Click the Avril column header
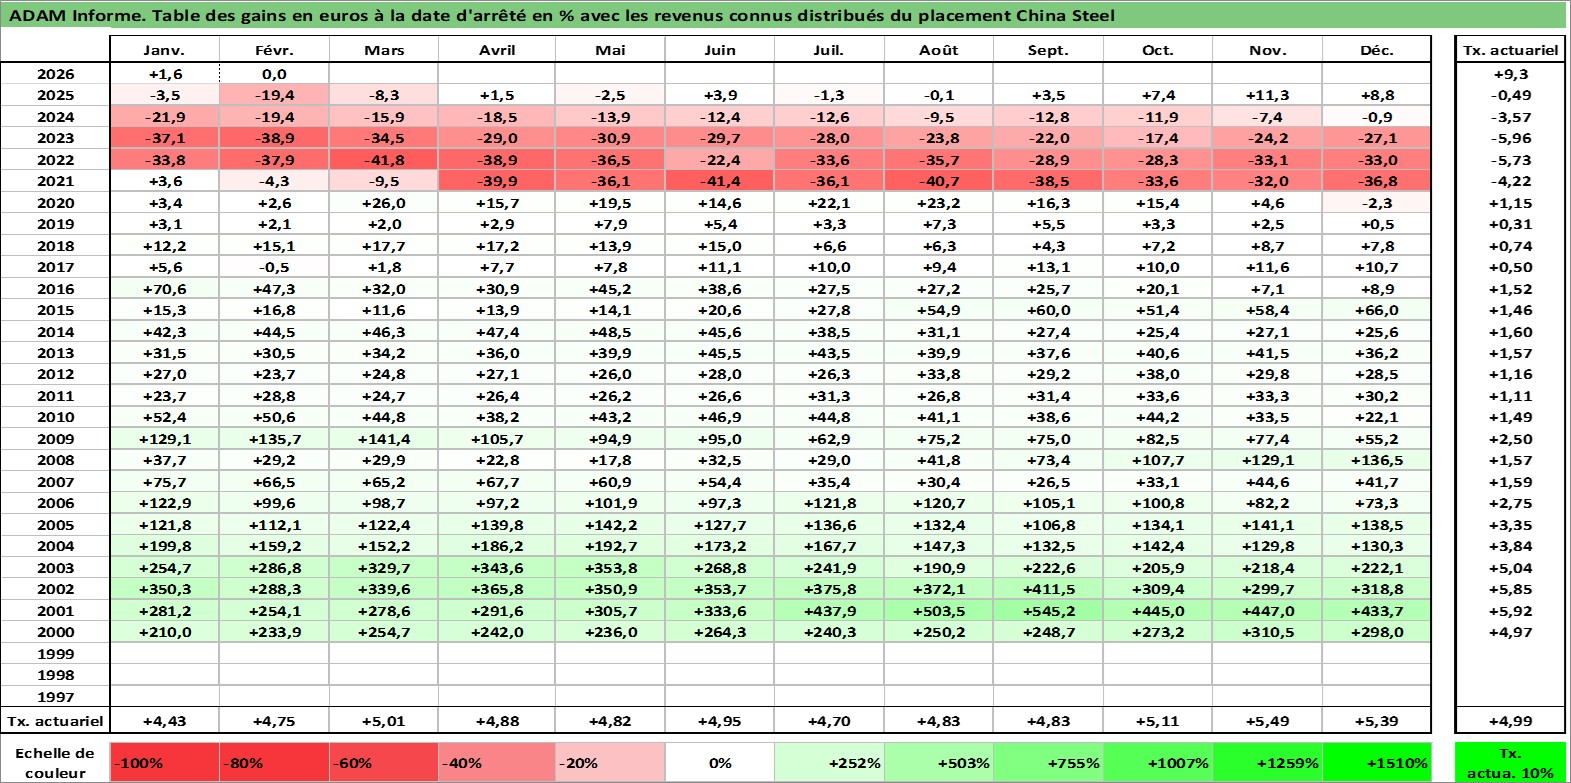 (497, 50)
